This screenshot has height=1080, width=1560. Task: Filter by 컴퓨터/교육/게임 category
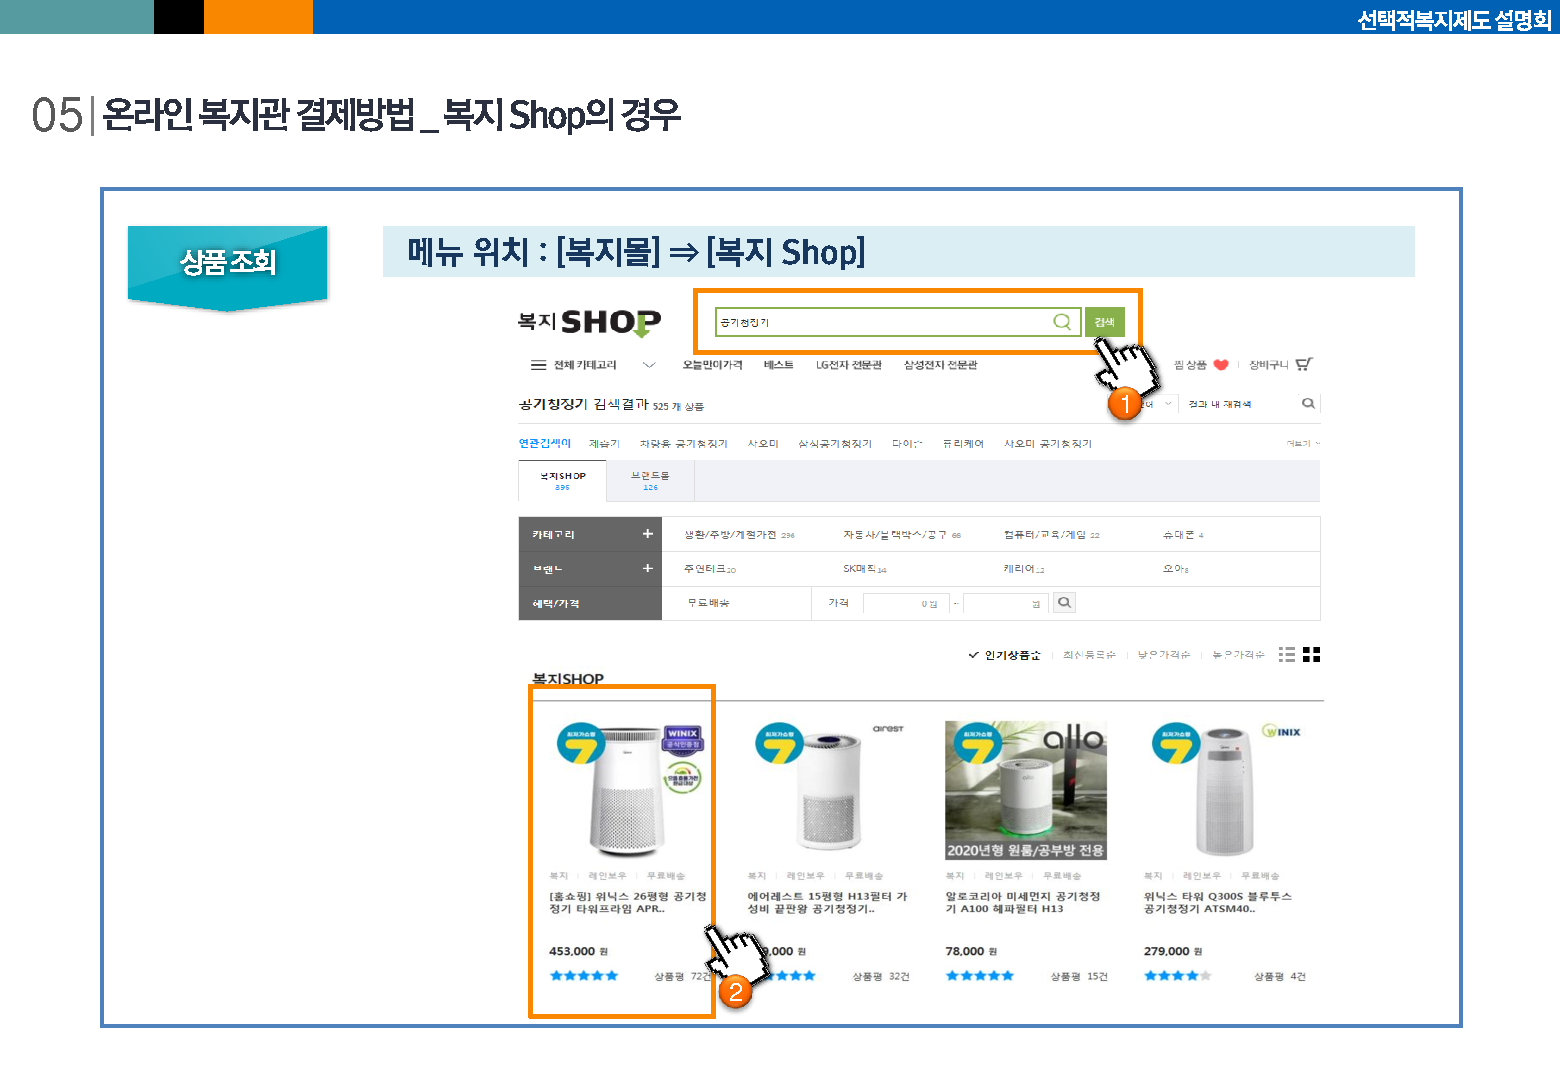click(1052, 535)
